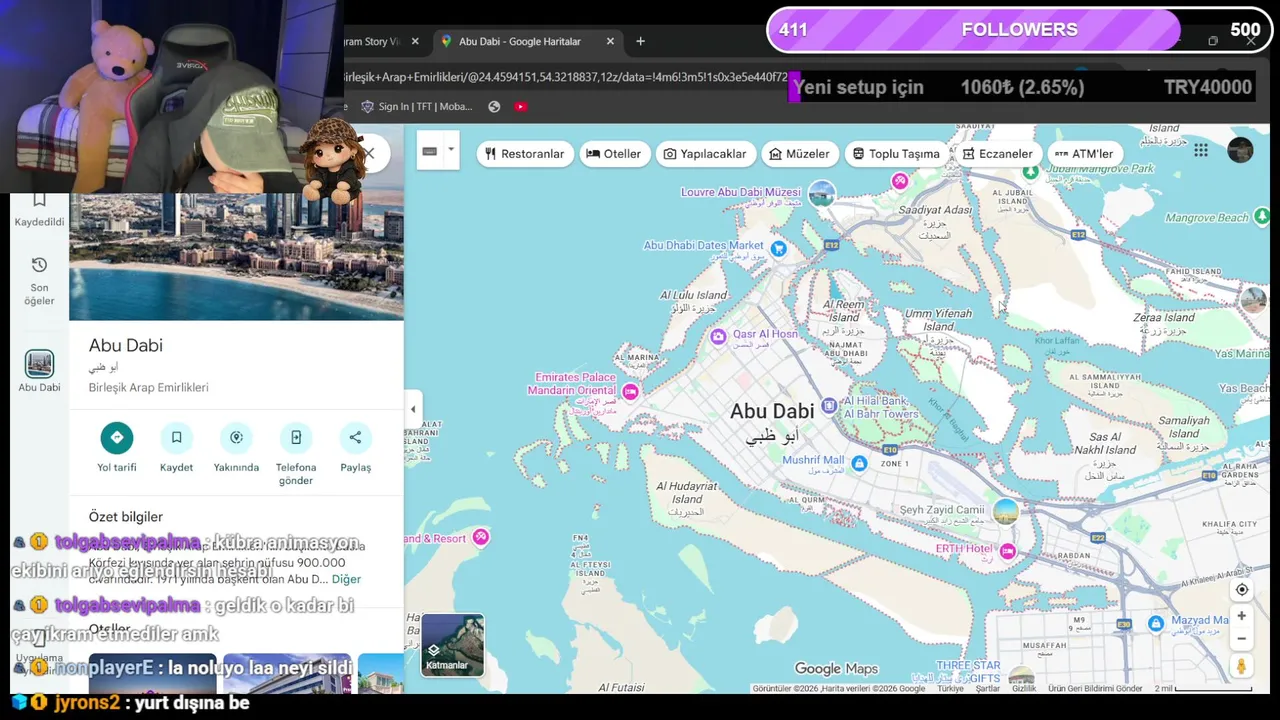Select Abu Dabi thumbnail in sidebar
Viewport: 1280px width, 720px height.
pos(39,364)
